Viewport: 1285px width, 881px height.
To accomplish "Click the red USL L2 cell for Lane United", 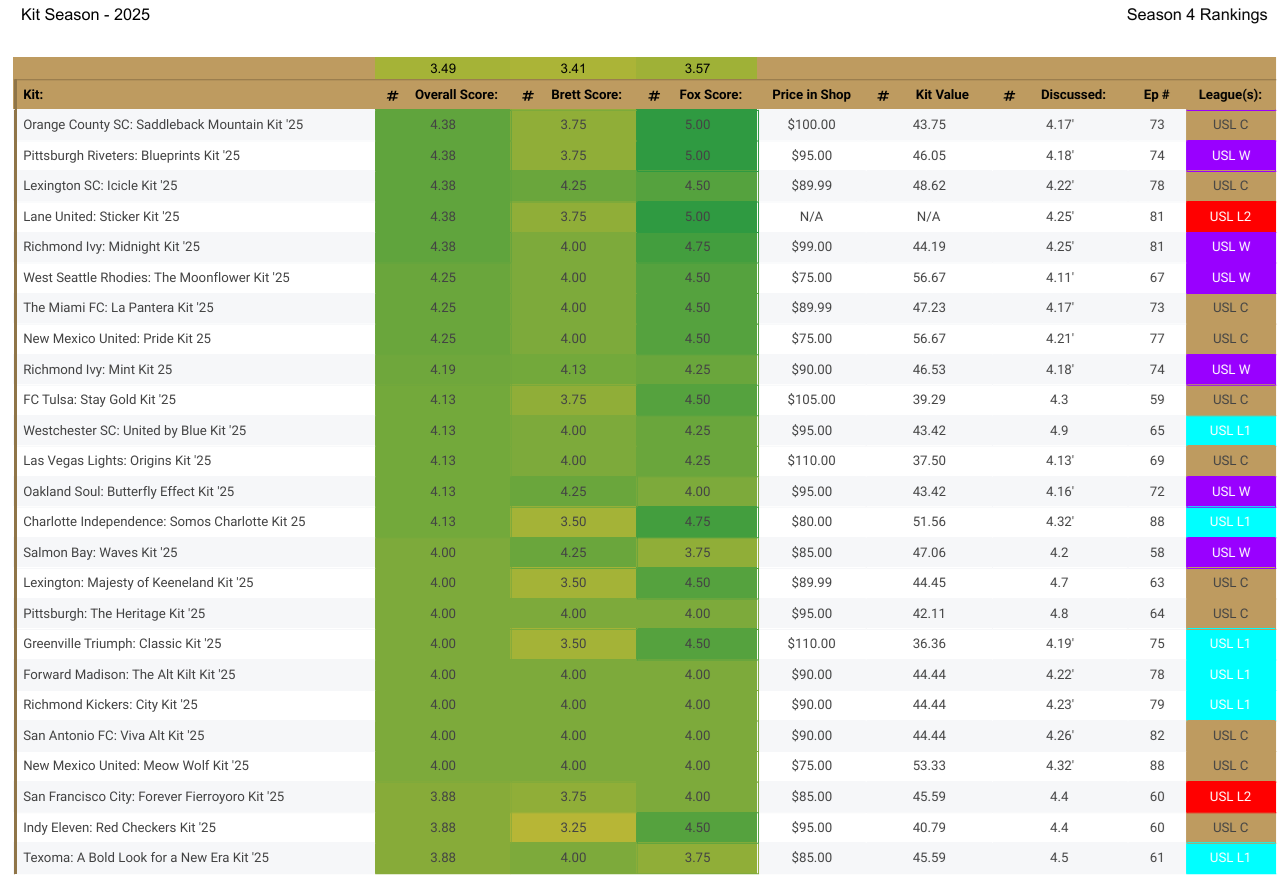I will pyautogui.click(x=1231, y=217).
